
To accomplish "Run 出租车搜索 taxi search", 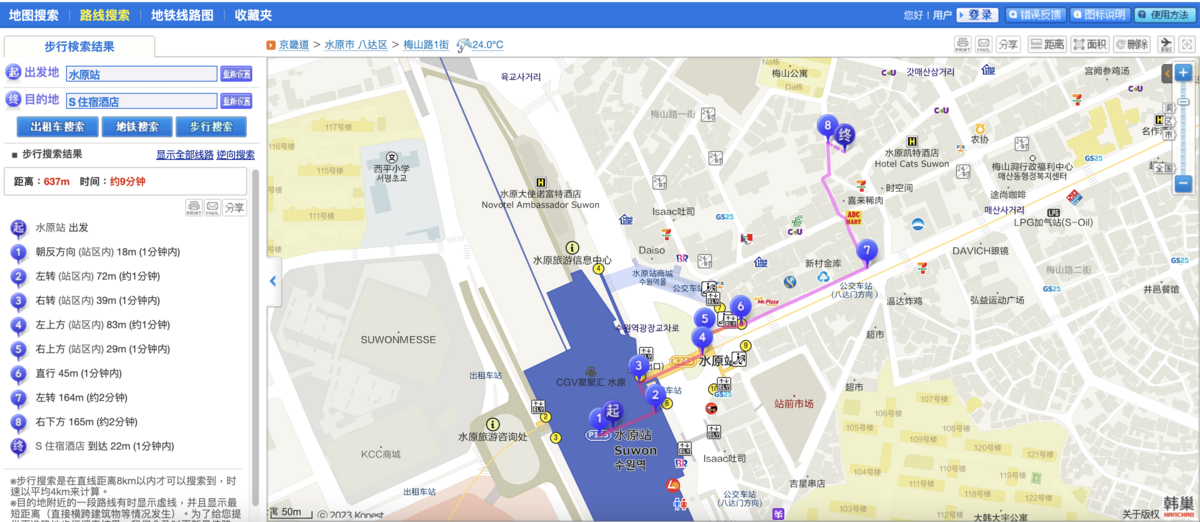I will pyautogui.click(x=57, y=127).
